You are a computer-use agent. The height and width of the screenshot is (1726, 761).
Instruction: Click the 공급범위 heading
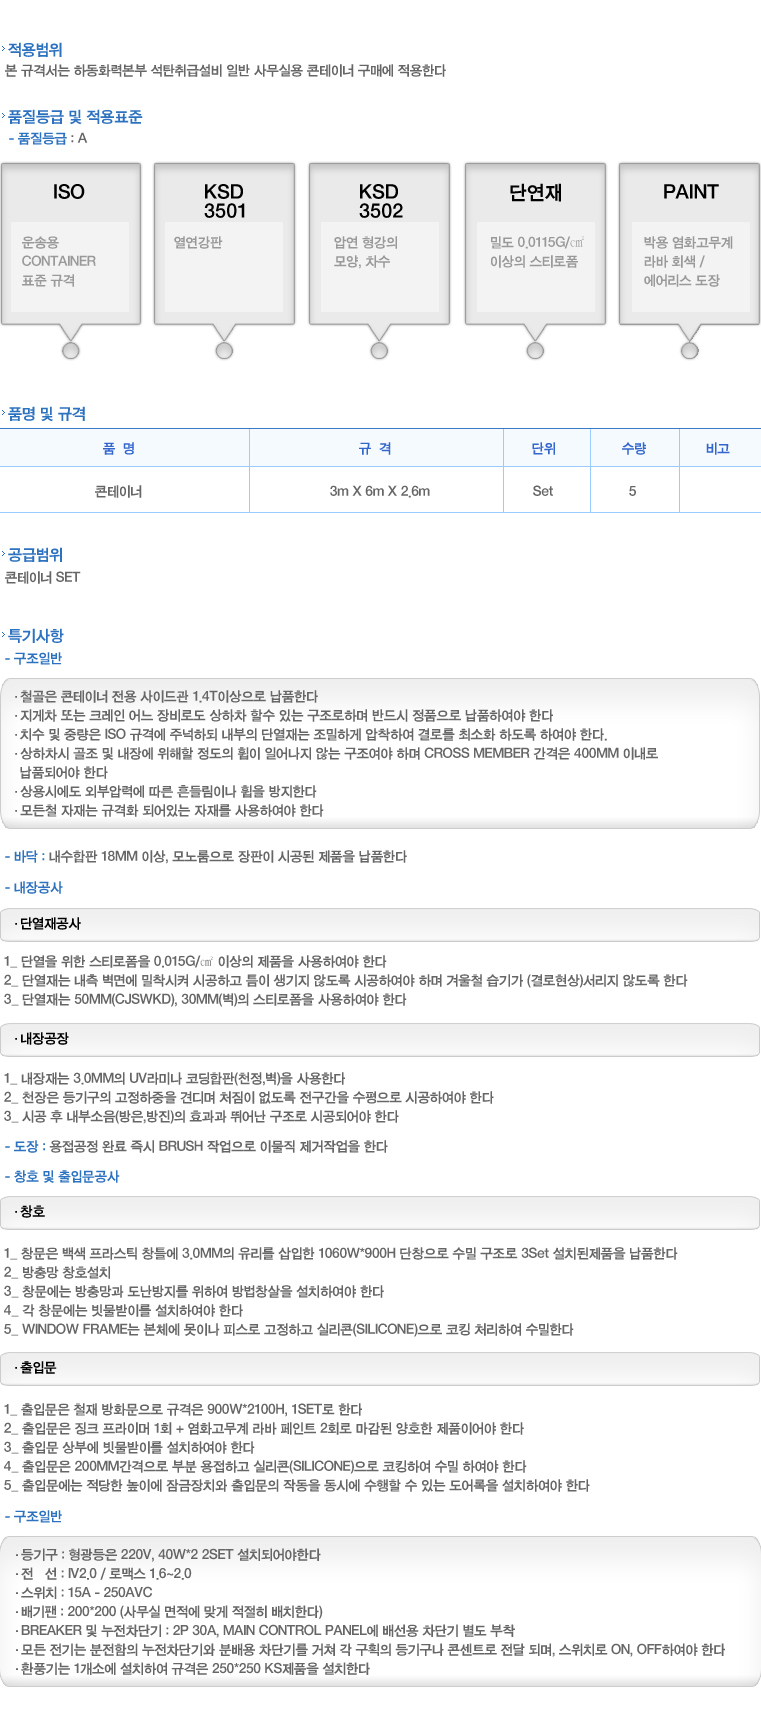click(x=35, y=555)
